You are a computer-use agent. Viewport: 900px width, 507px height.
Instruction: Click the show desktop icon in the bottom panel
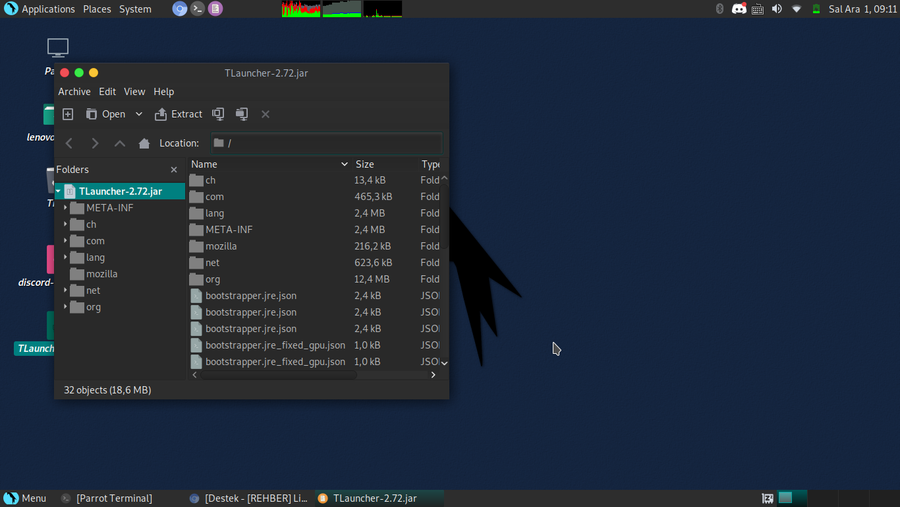767,498
